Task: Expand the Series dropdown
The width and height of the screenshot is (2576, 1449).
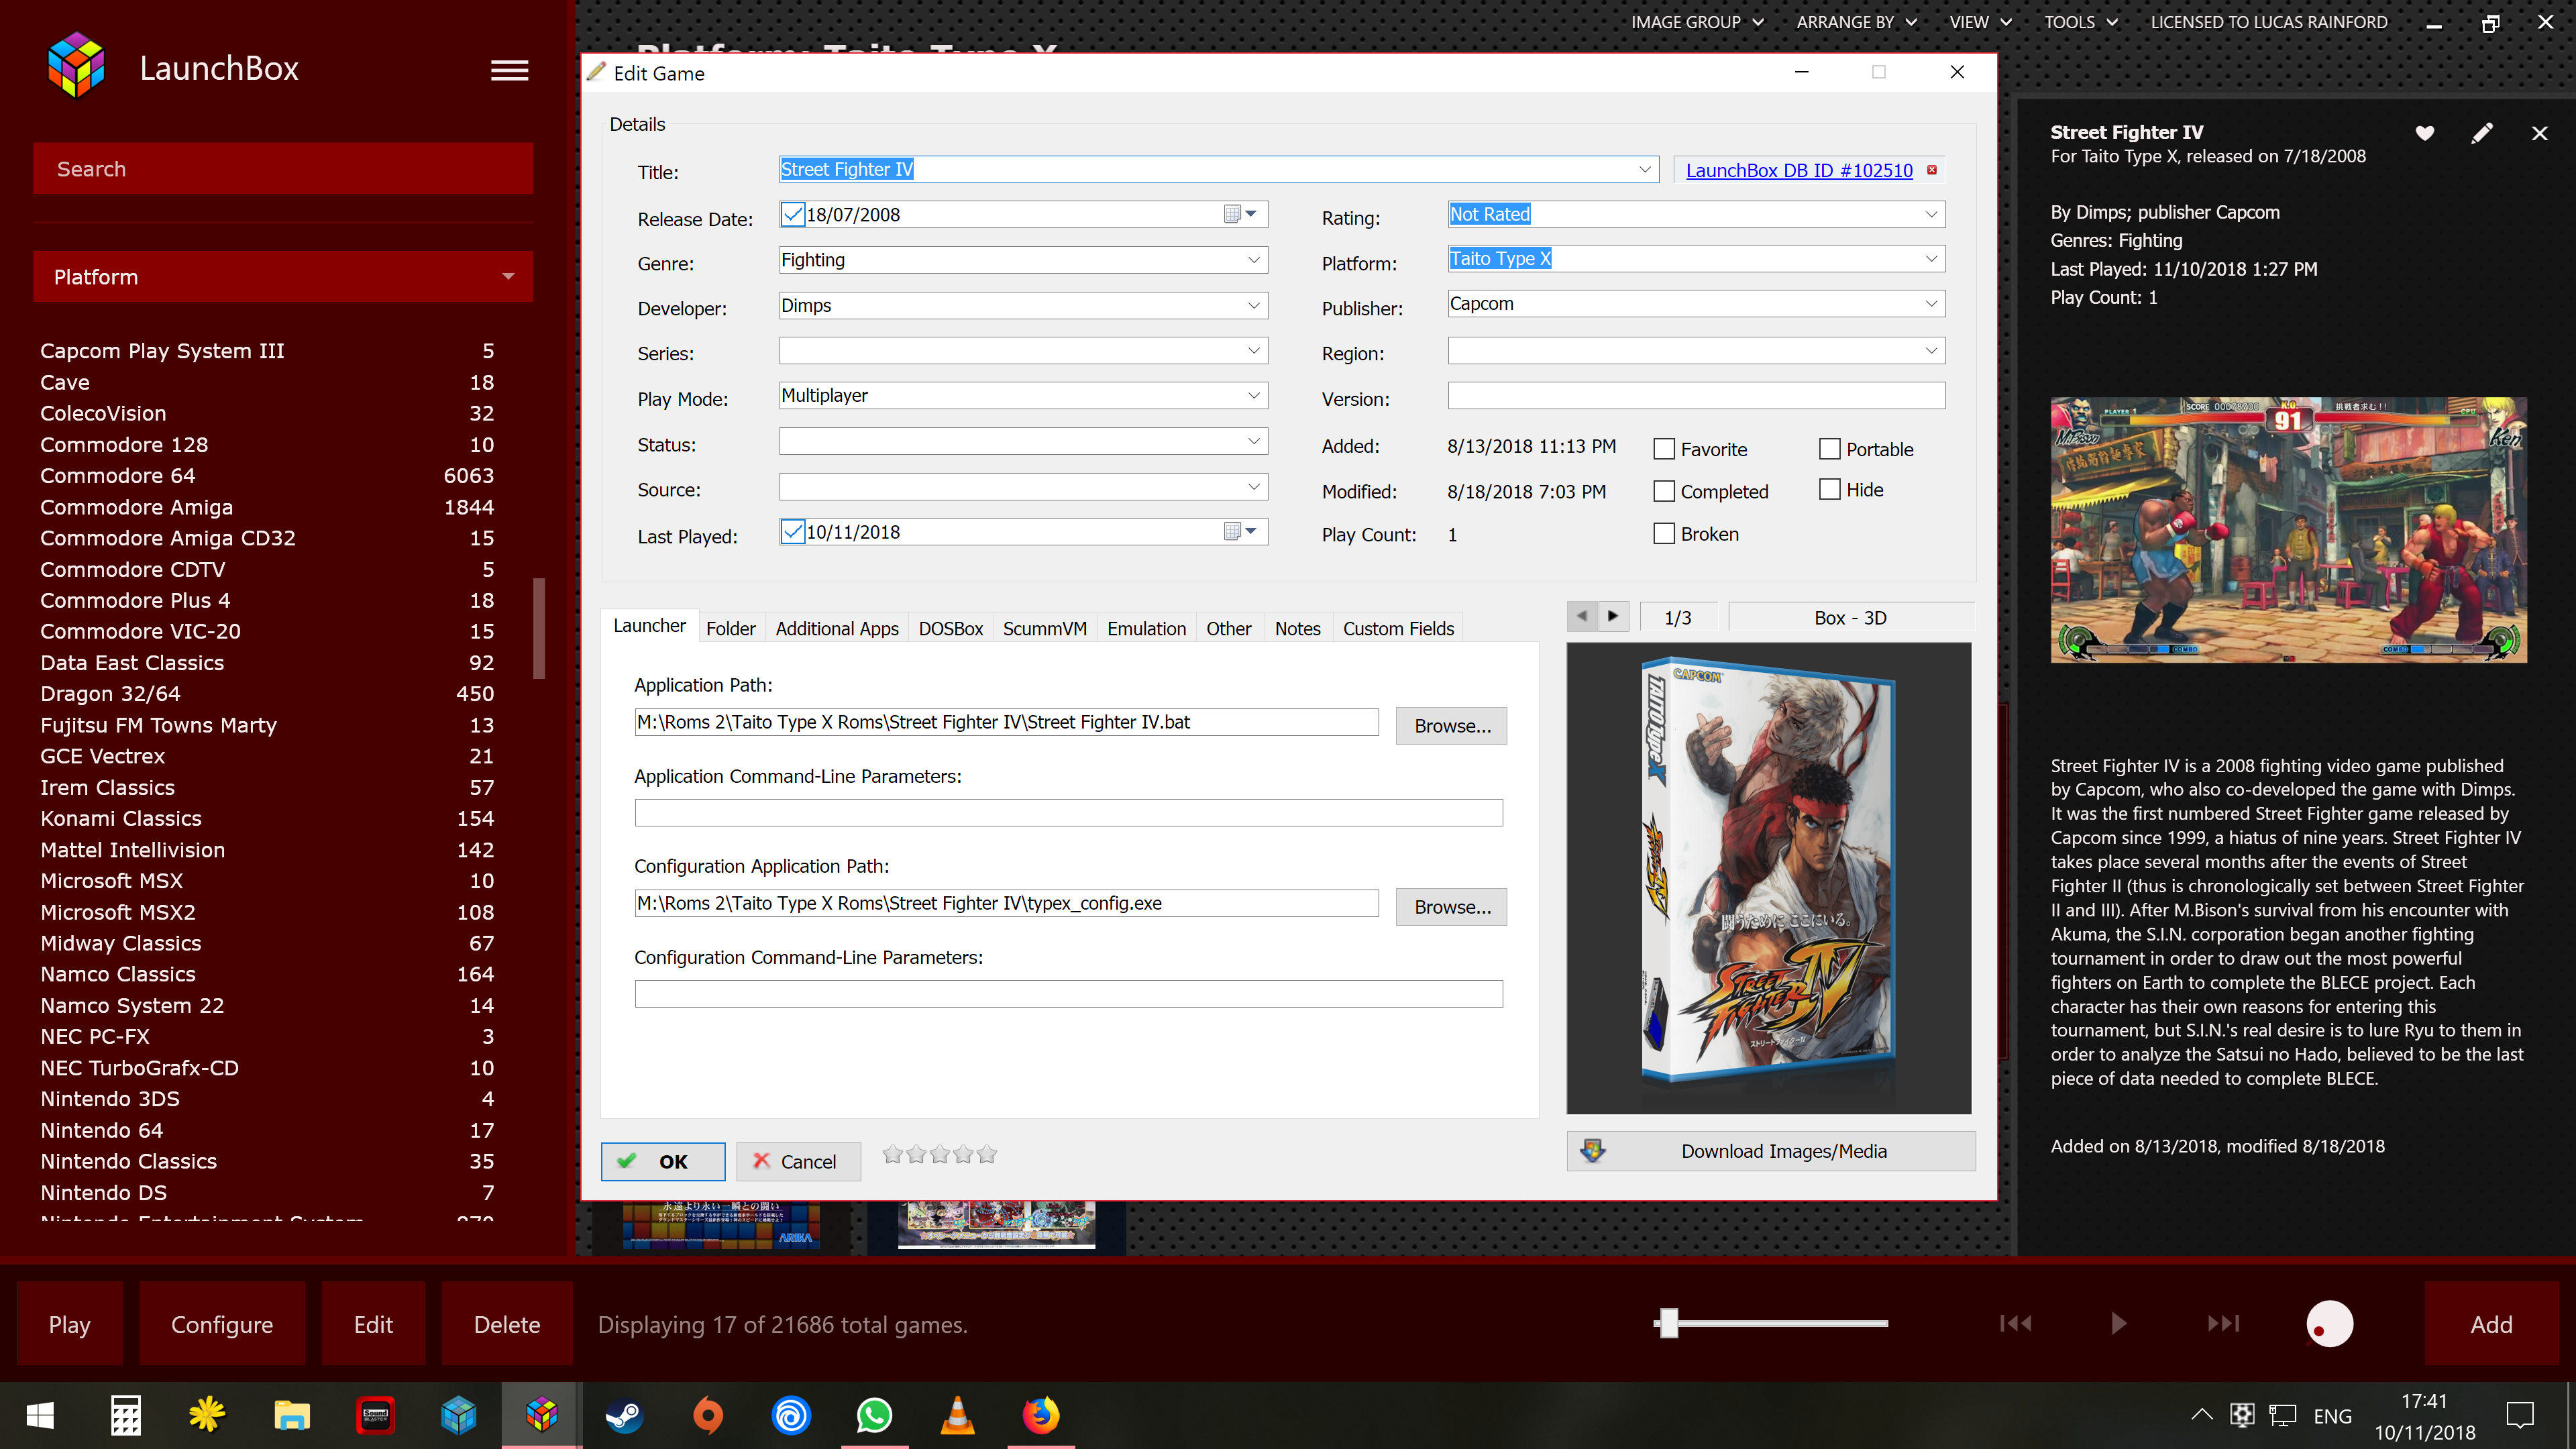Action: click(1254, 350)
